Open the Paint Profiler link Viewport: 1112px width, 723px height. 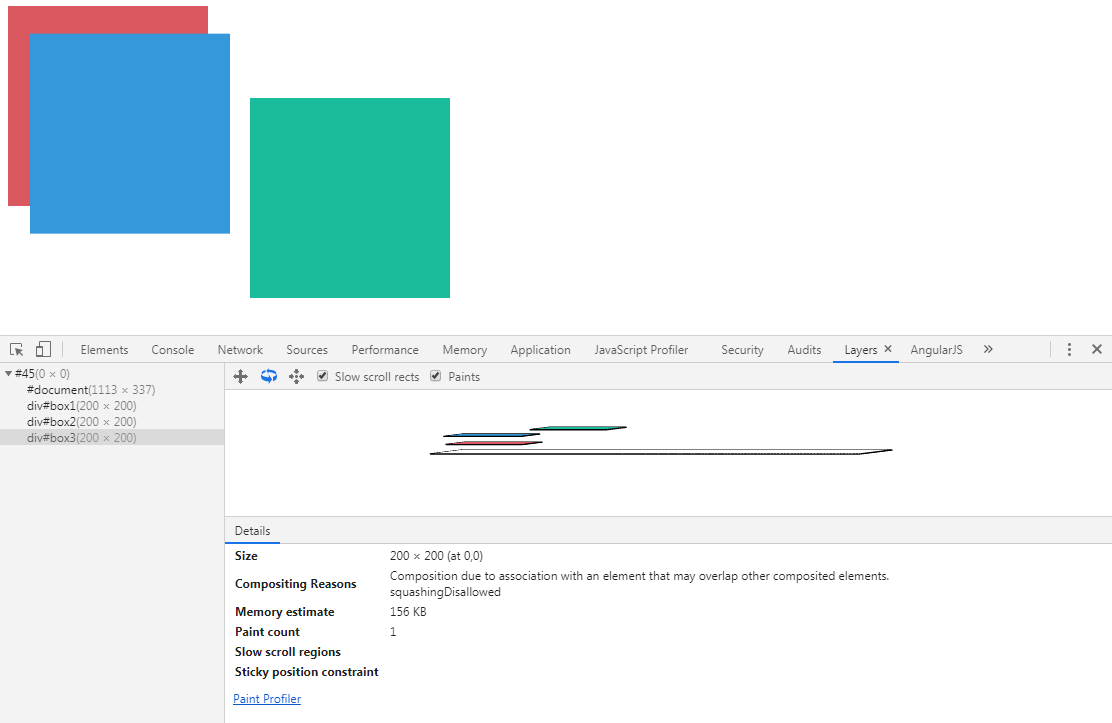click(267, 699)
